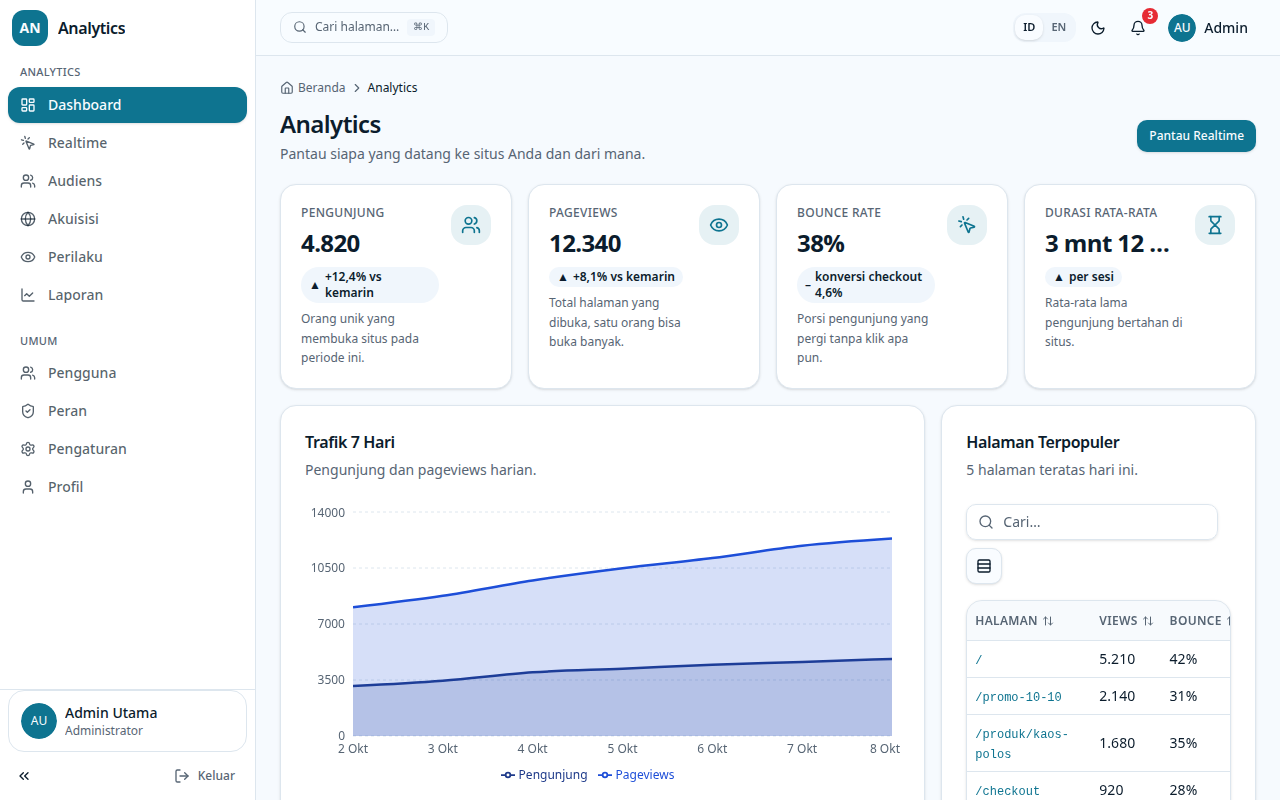Click the konversi checkout 4,6% badge
The width and height of the screenshot is (1280, 800).
point(866,285)
